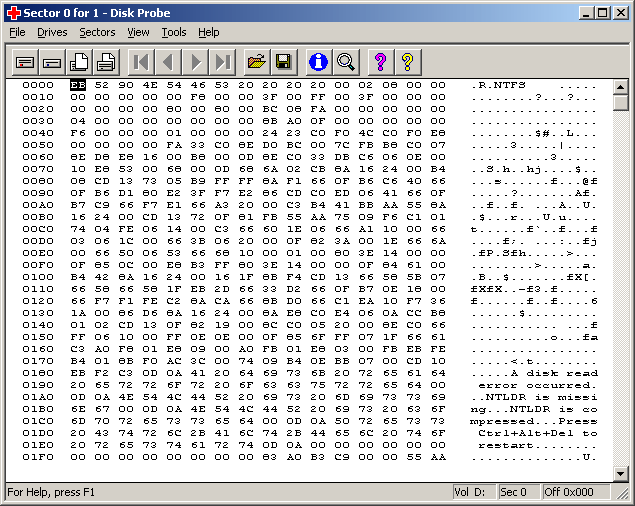This screenshot has height=506, width=635.
Task: Jump to the first sector button
Action: (x=141, y=62)
